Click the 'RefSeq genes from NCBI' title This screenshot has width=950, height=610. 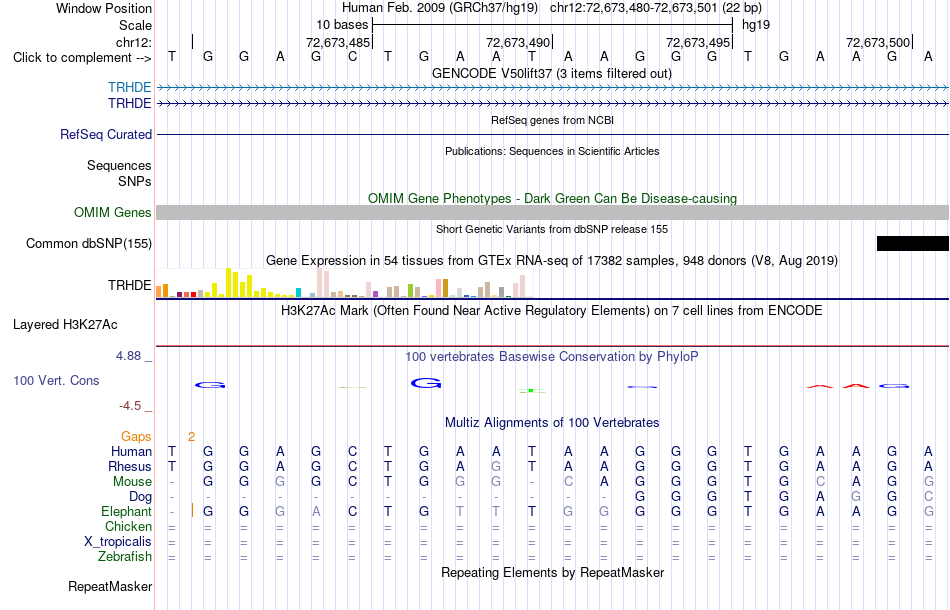pyautogui.click(x=552, y=120)
